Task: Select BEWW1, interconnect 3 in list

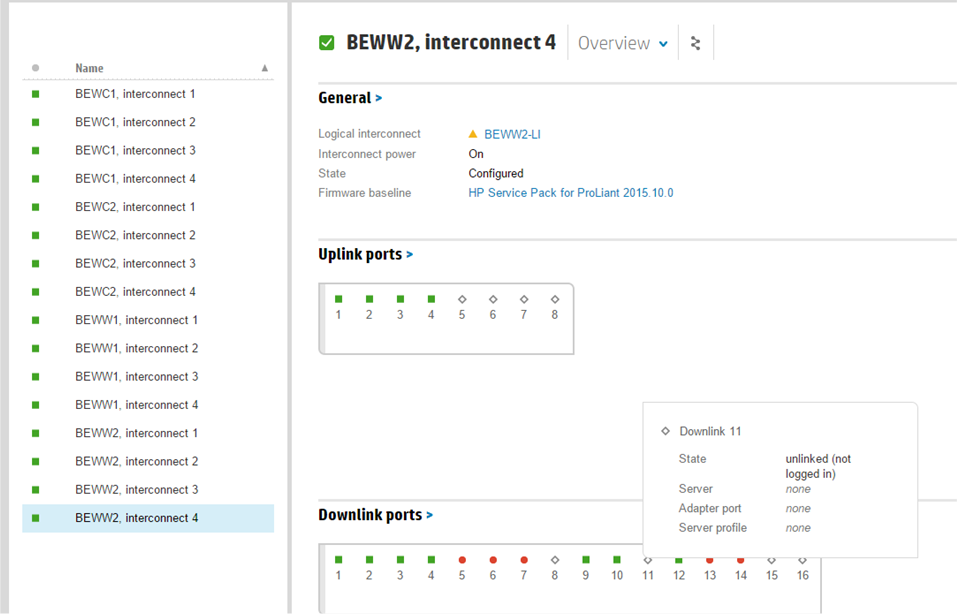Action: point(136,377)
